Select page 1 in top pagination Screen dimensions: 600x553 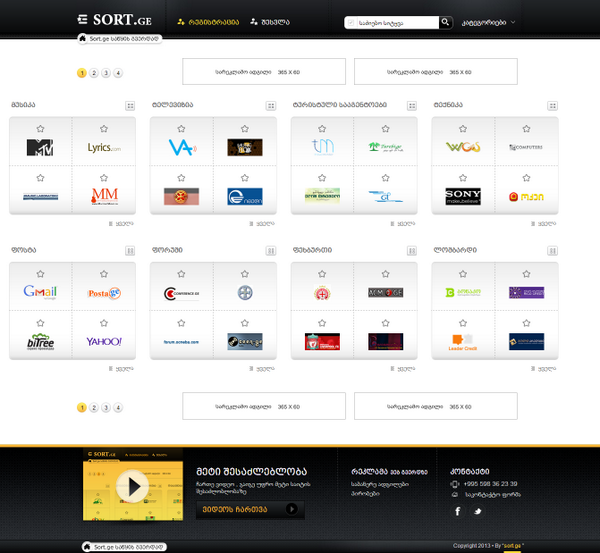82,73
